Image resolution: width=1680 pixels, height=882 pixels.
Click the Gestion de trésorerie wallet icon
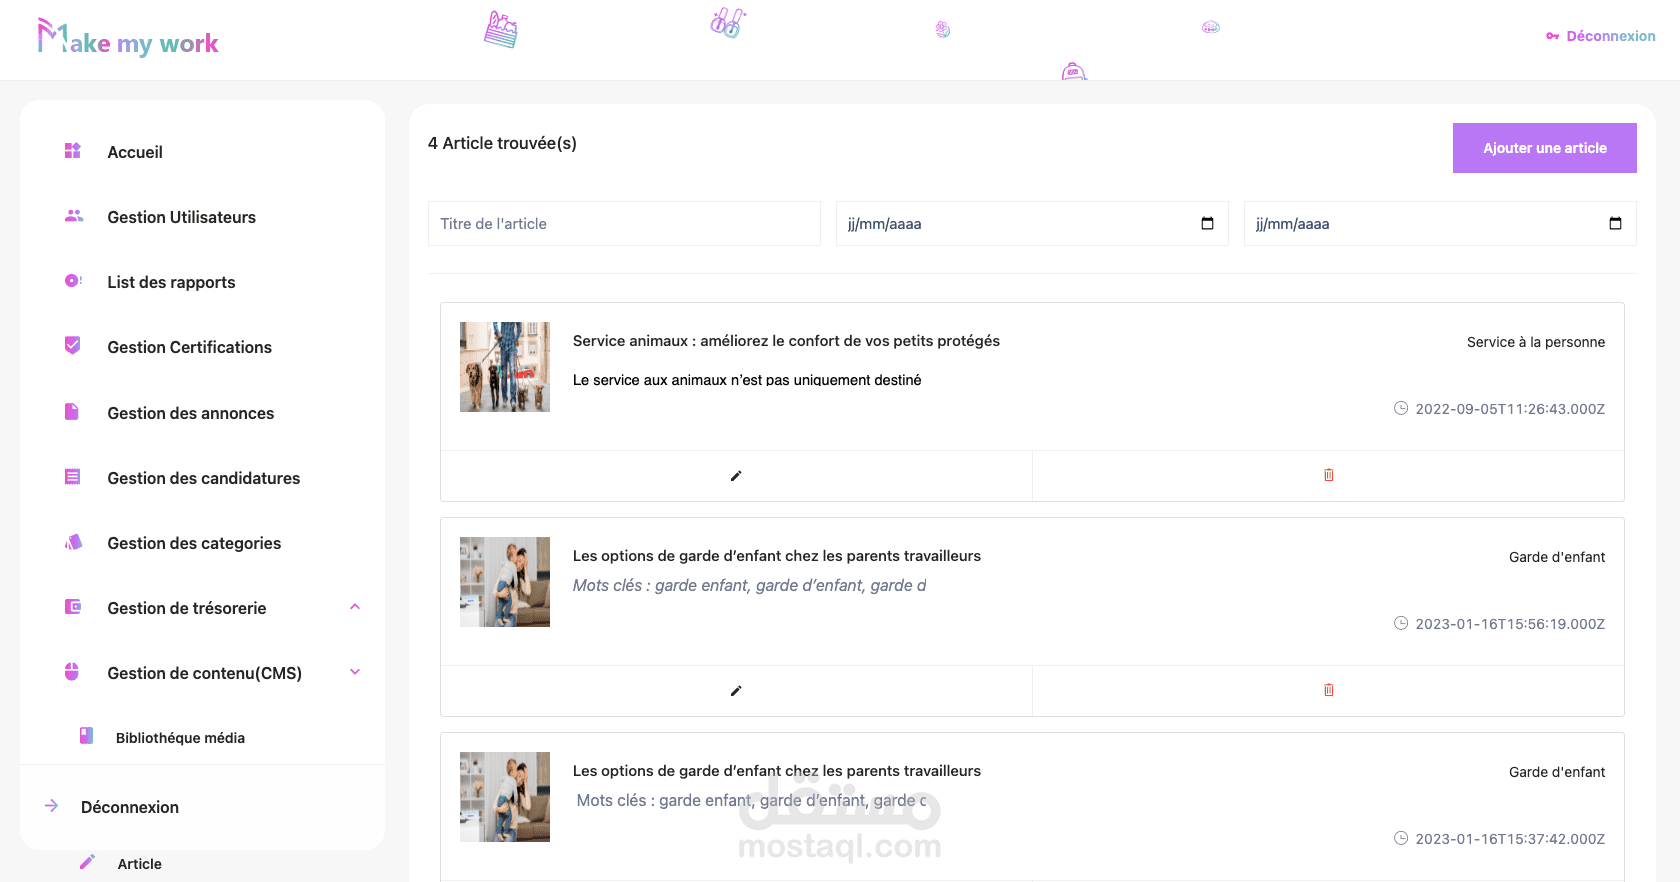click(73, 607)
